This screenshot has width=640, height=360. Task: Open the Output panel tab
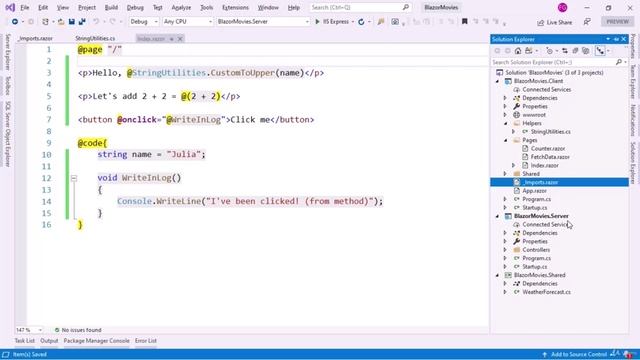click(x=49, y=340)
